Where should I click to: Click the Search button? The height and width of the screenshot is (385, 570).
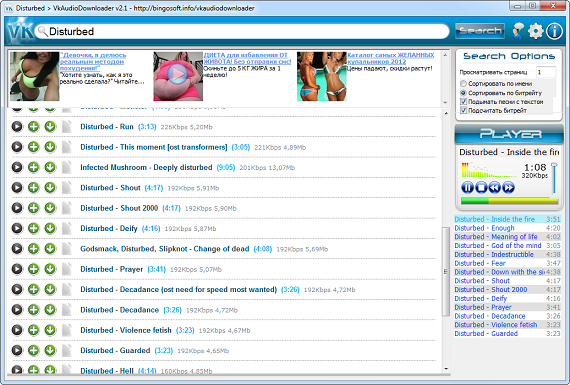click(x=480, y=31)
